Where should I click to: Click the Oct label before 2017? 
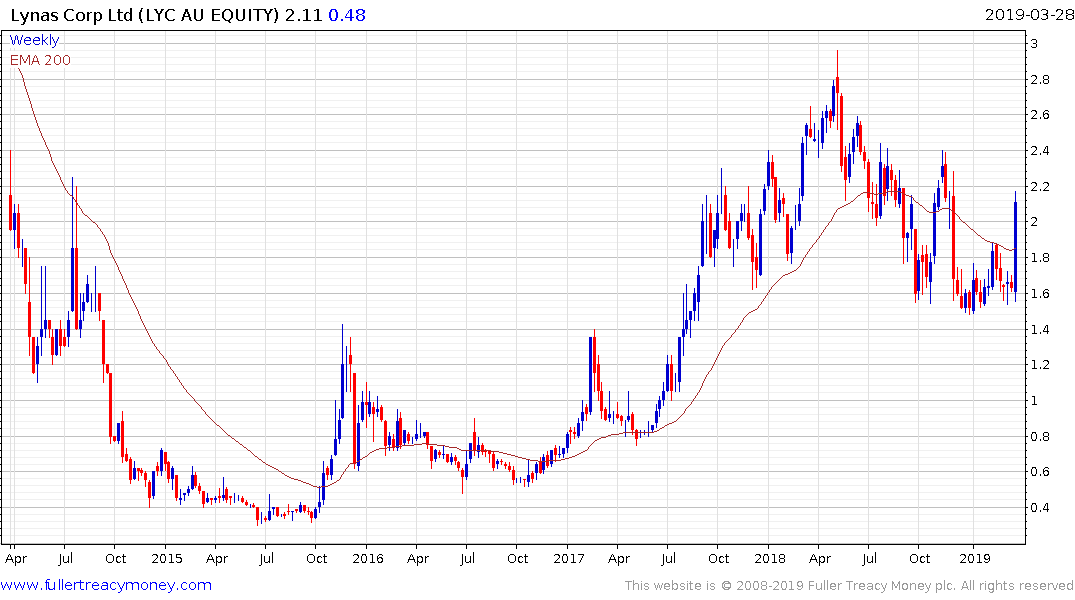click(x=518, y=558)
